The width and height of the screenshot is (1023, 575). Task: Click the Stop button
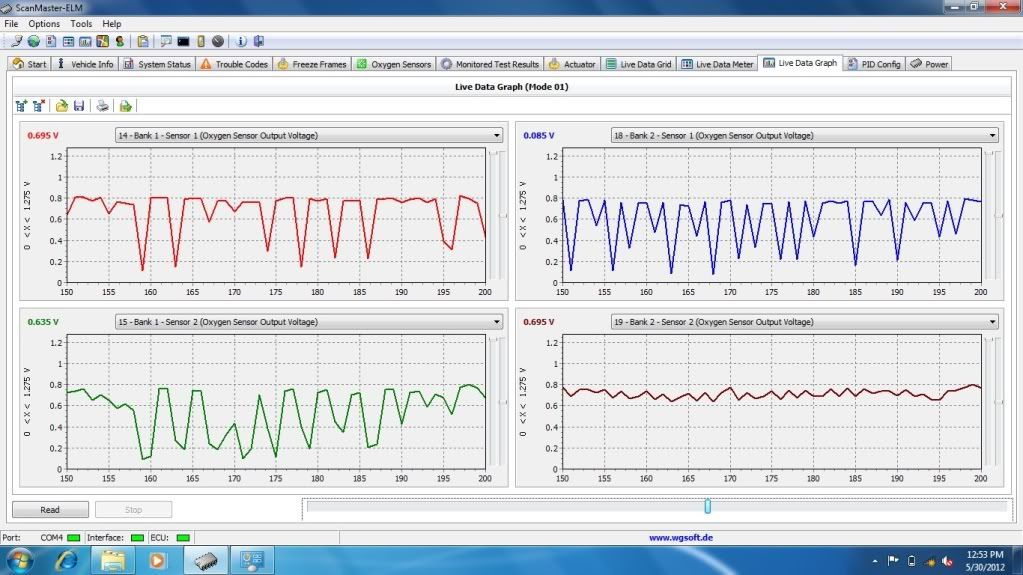133,510
